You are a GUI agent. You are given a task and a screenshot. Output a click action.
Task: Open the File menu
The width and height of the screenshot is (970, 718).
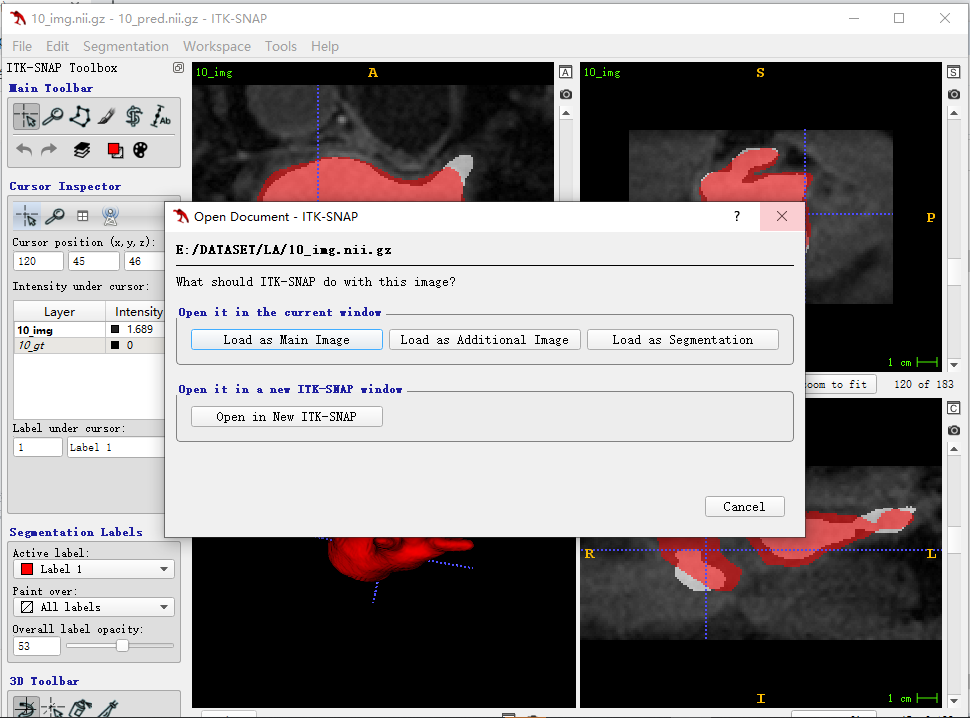22,46
